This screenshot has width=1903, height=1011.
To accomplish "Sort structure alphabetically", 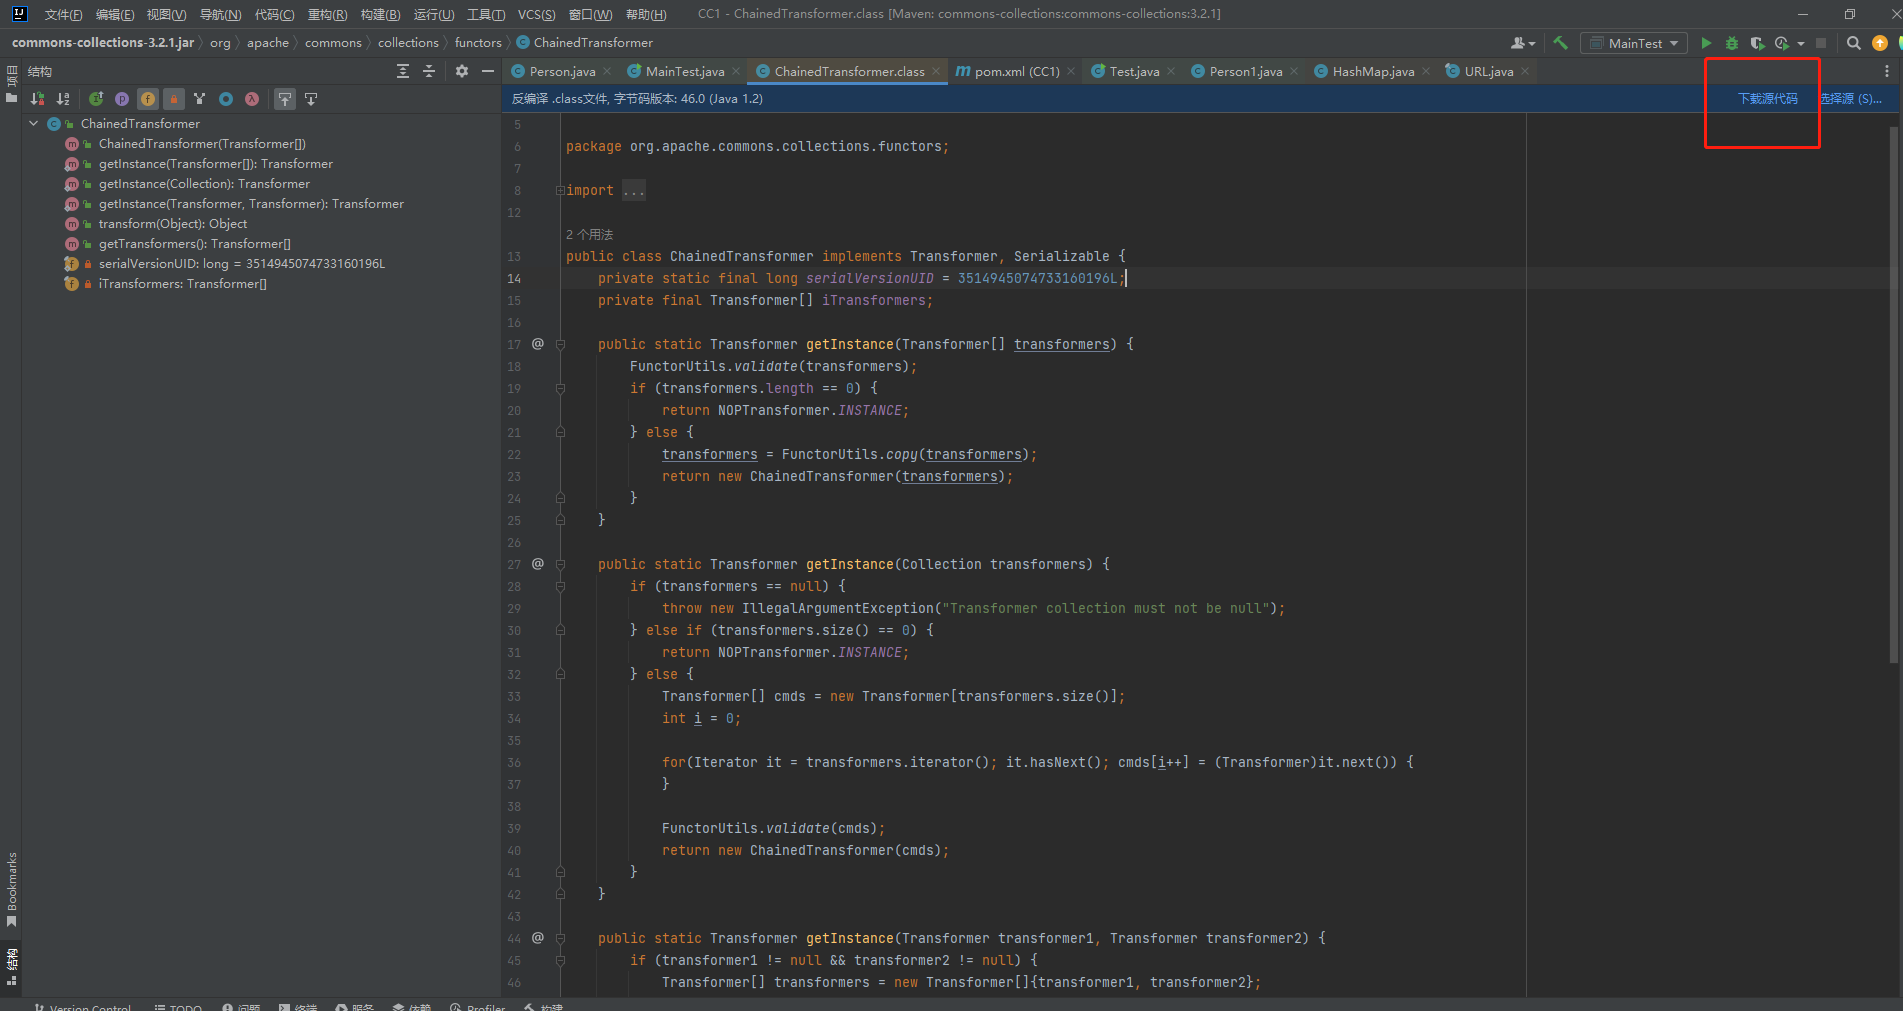I will point(63,99).
